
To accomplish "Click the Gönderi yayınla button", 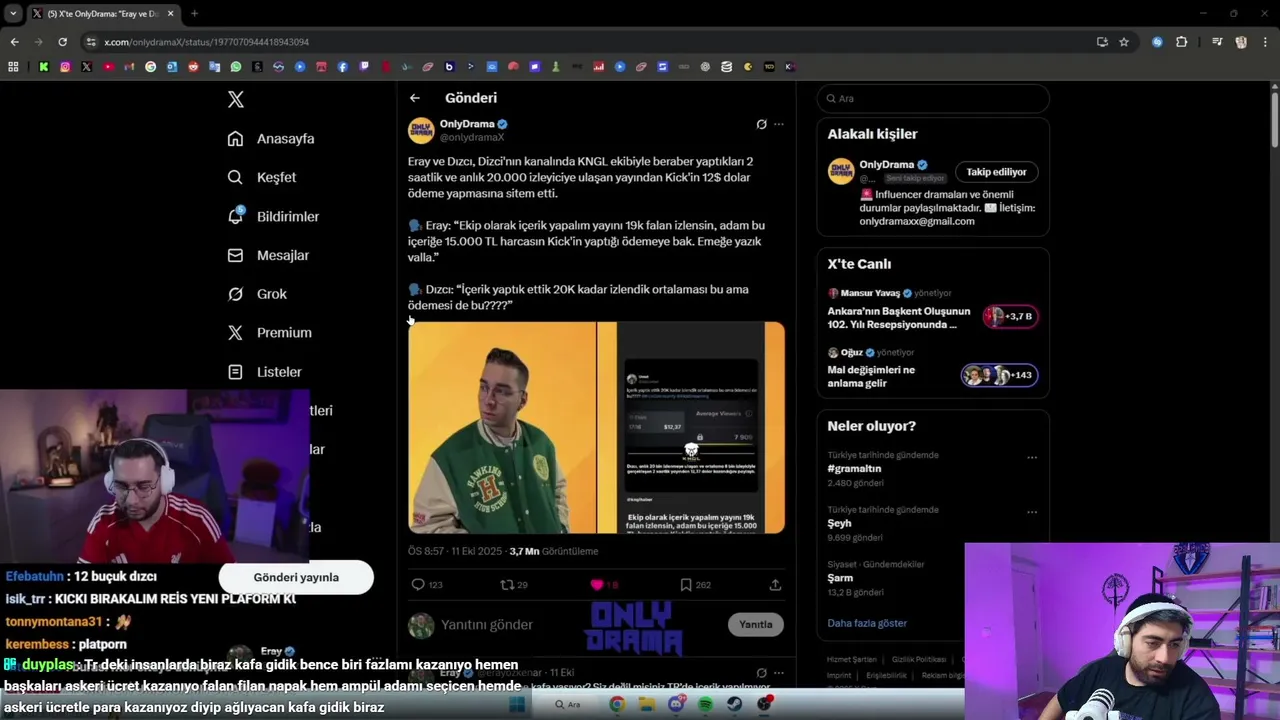I will (x=296, y=577).
